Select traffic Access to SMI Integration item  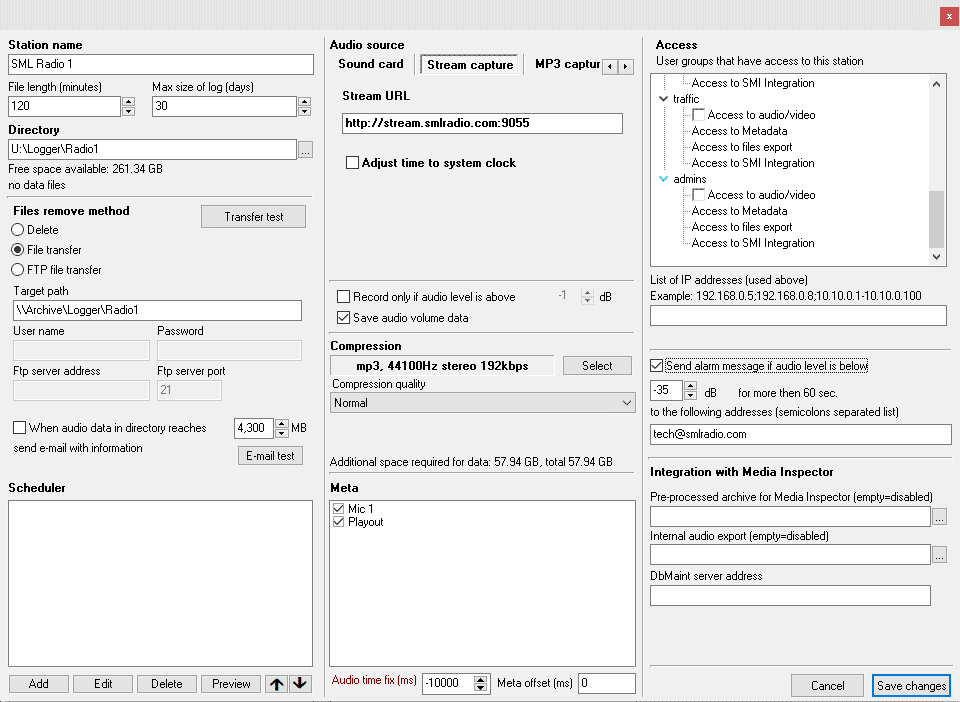click(x=752, y=163)
